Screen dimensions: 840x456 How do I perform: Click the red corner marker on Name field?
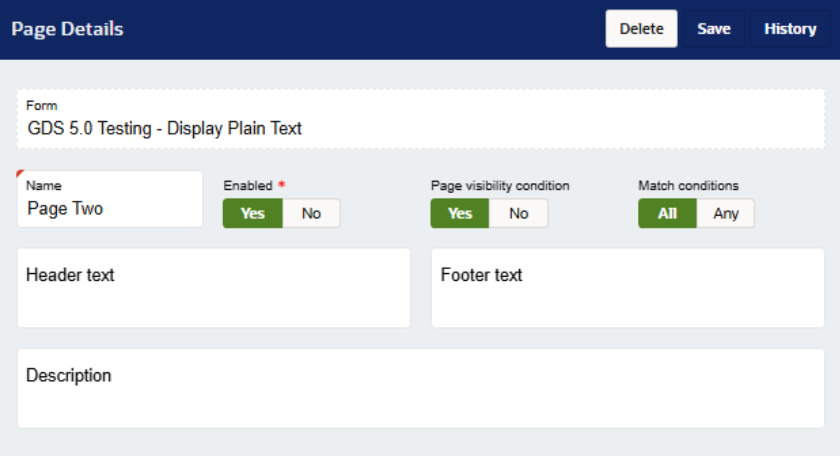pyautogui.click(x=21, y=175)
